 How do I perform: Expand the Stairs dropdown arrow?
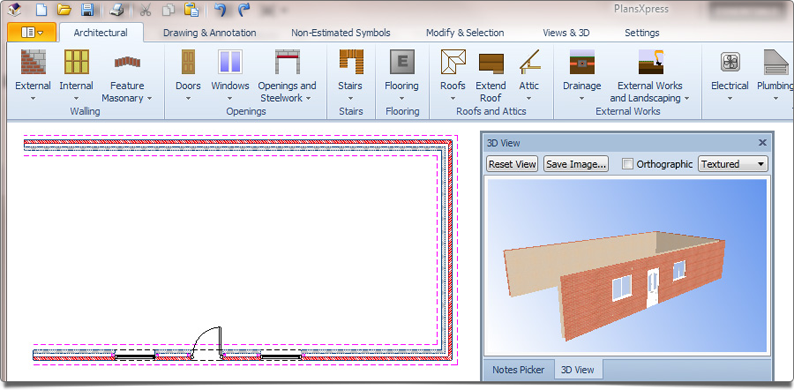pos(351,98)
